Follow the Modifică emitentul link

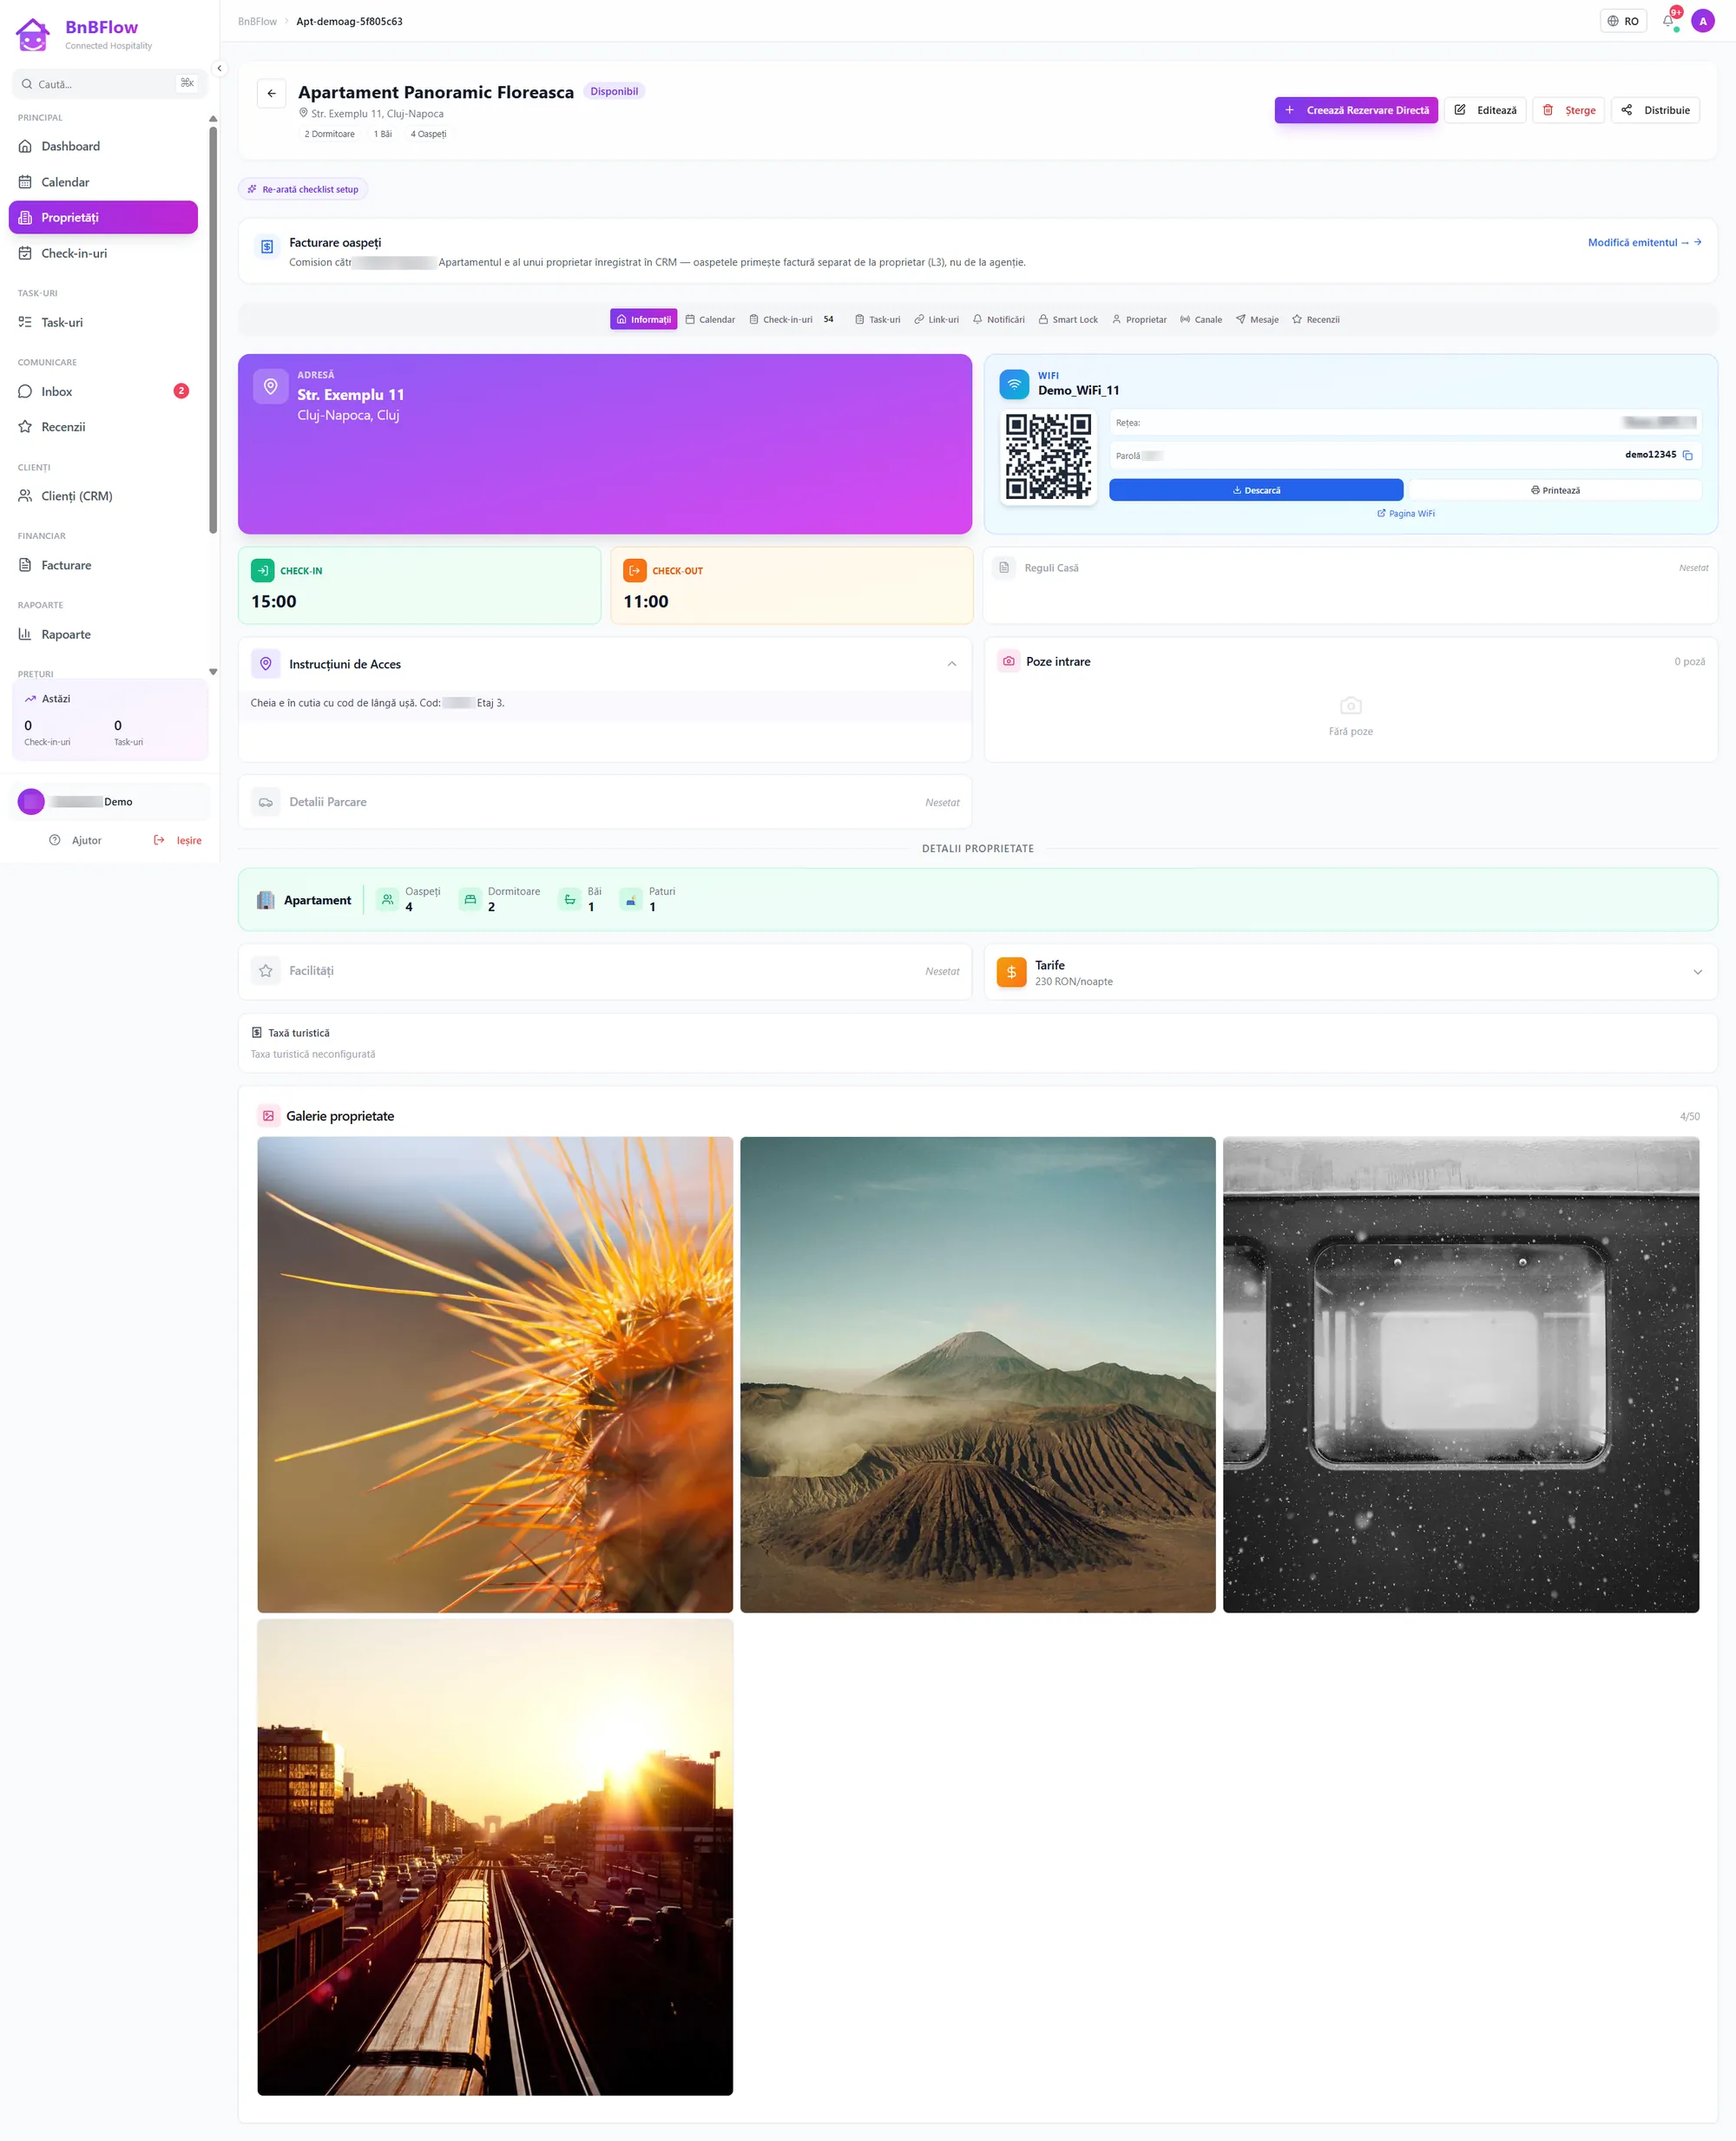tap(1644, 242)
